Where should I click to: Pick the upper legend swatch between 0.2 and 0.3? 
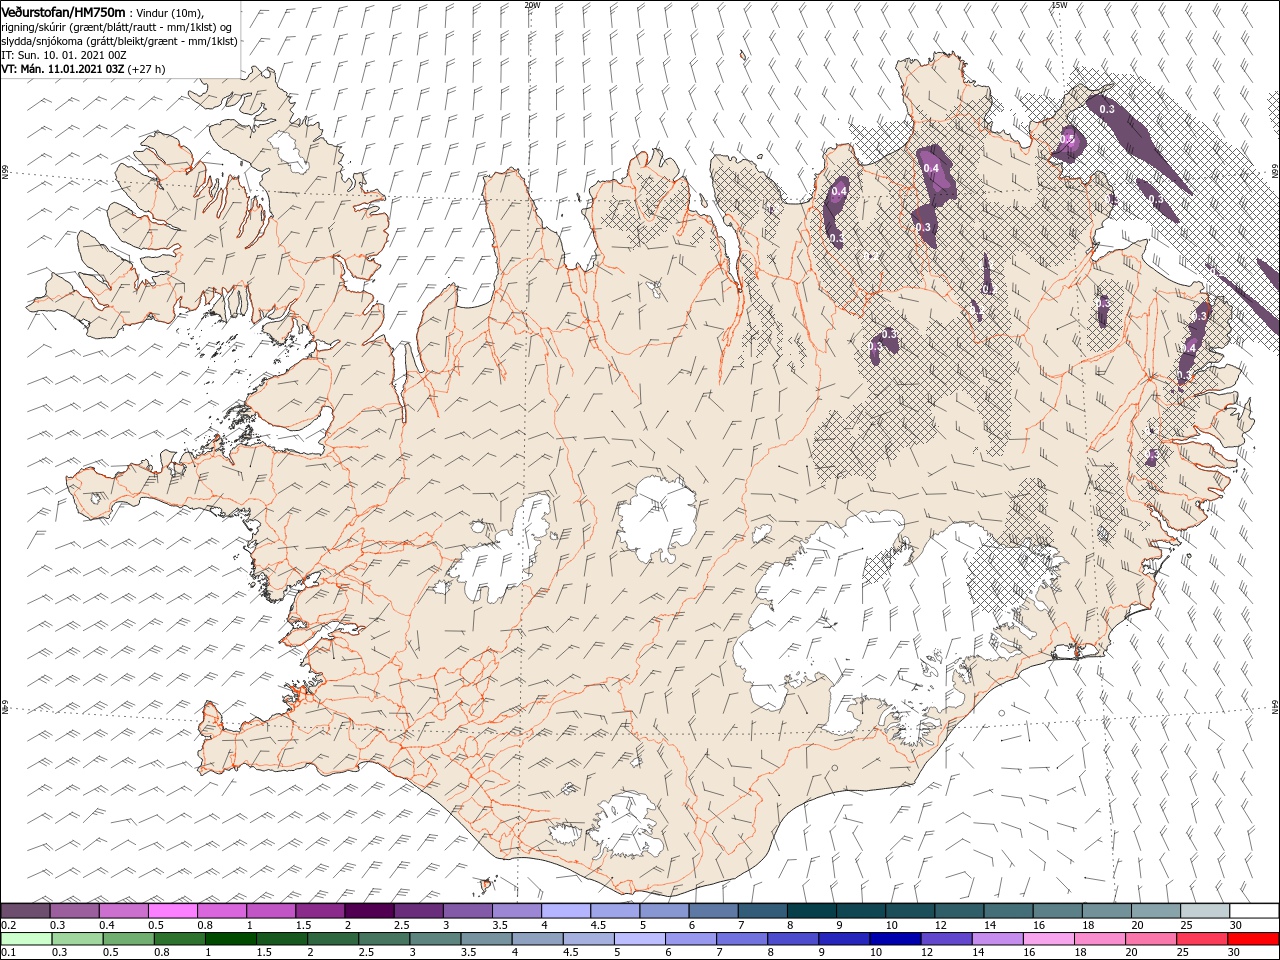point(26,910)
